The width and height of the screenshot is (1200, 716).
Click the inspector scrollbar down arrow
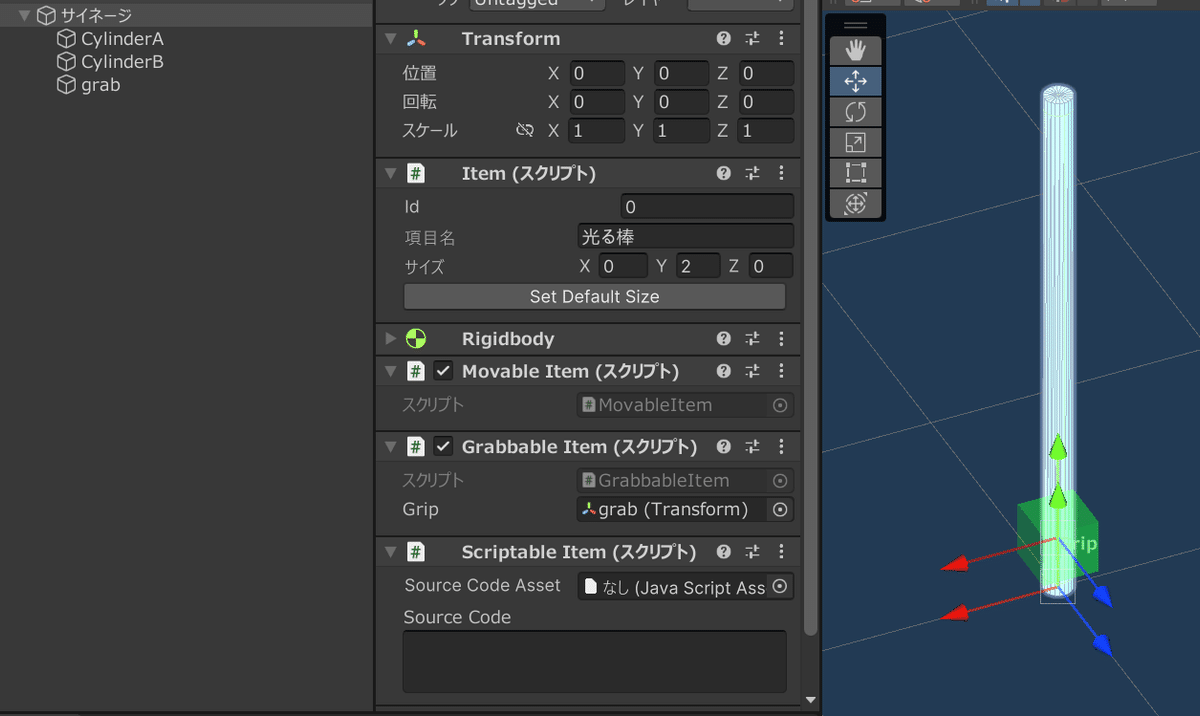[x=811, y=701]
